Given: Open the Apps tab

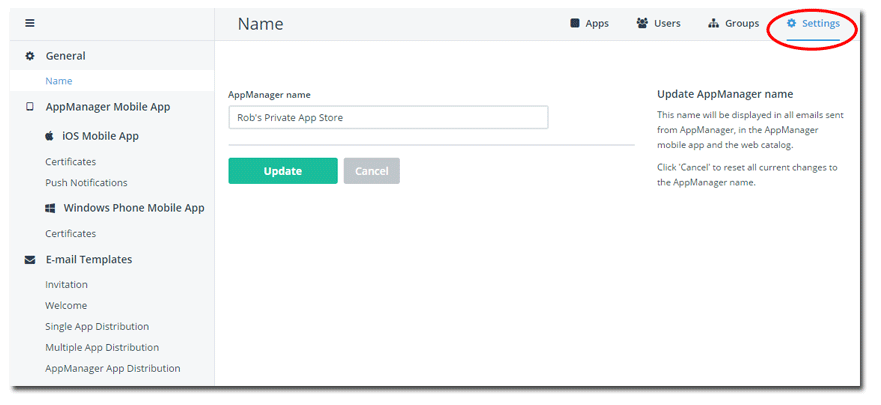Looking at the screenshot, I should tap(589, 24).
